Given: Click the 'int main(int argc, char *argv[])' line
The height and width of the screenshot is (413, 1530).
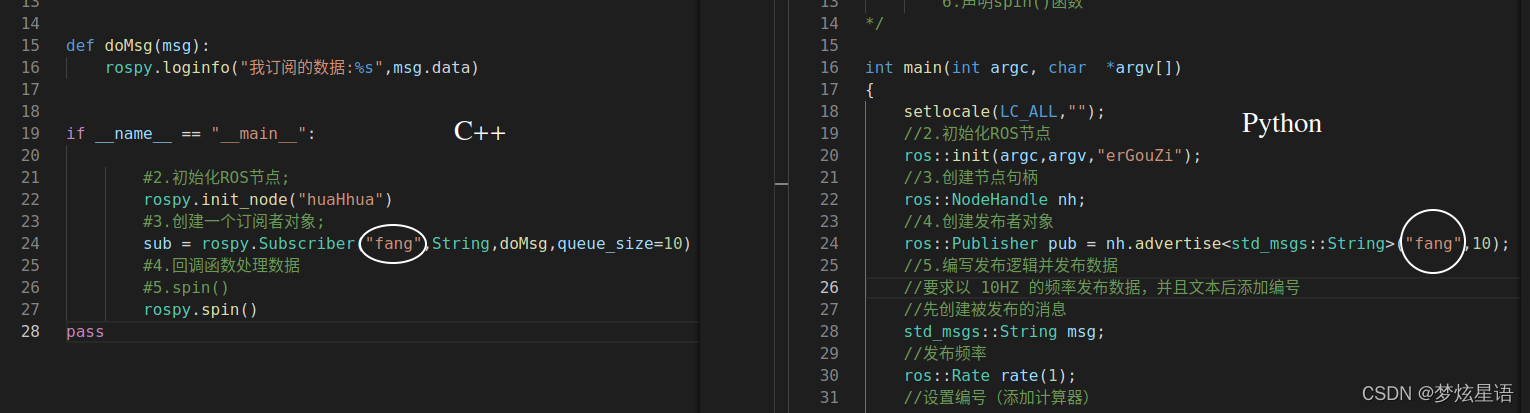Looking at the screenshot, I should pyautogui.click(x=1024, y=67).
